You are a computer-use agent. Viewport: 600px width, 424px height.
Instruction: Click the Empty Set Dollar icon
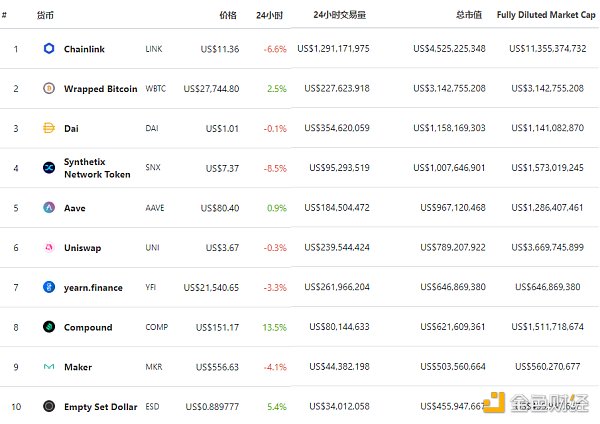click(49, 406)
